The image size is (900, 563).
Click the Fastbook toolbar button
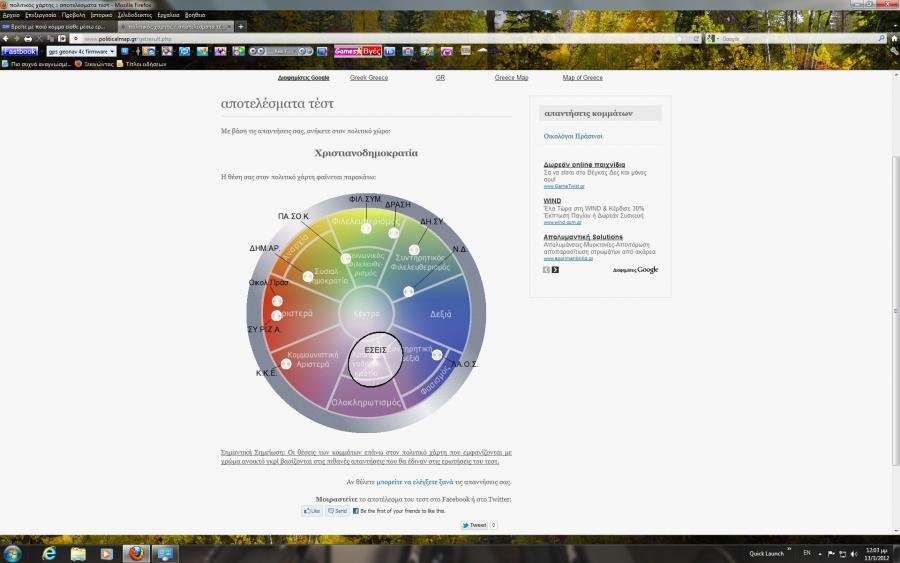point(20,52)
